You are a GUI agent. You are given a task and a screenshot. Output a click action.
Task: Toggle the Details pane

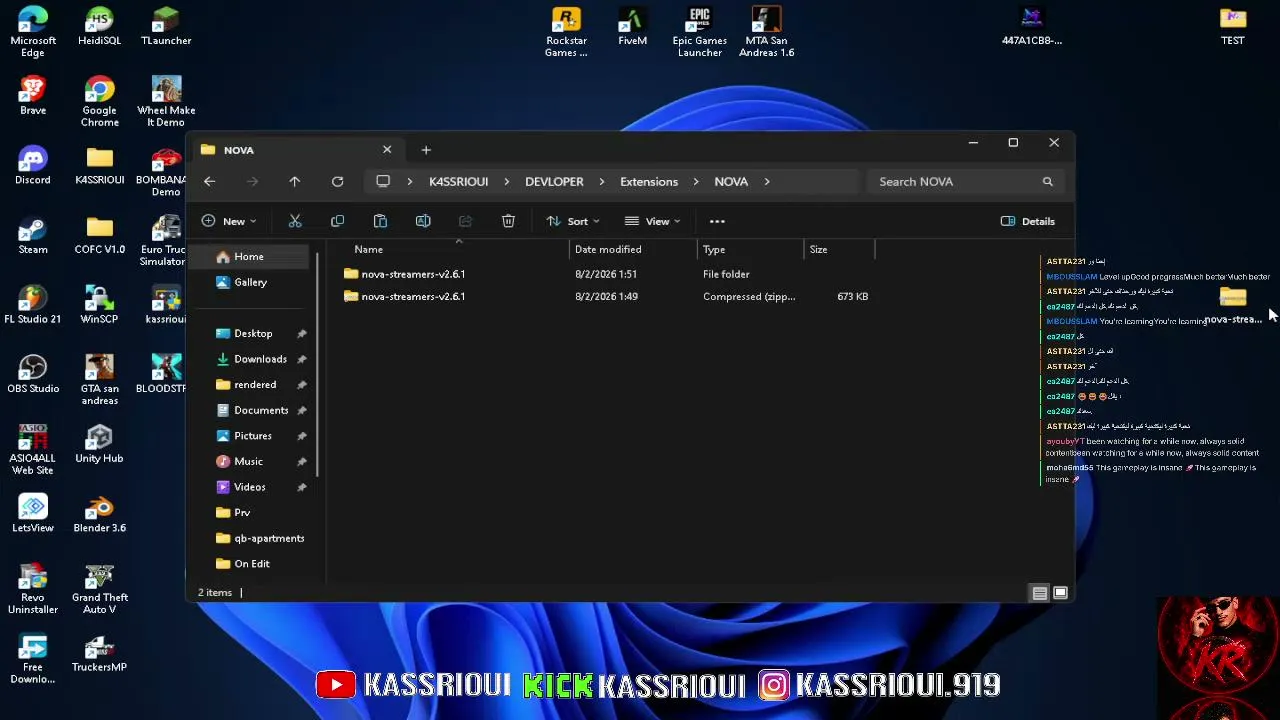tap(1028, 221)
